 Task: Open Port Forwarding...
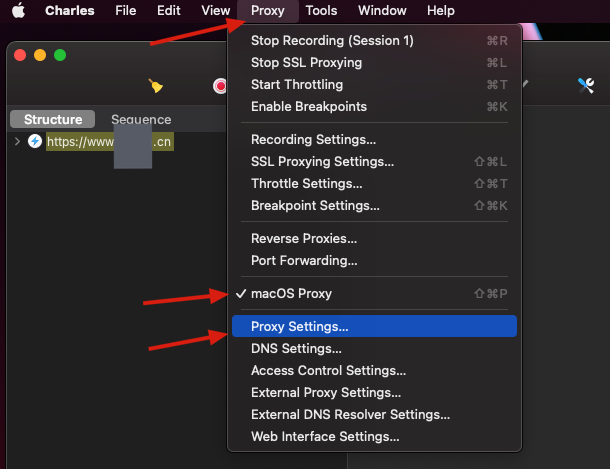[374, 261]
